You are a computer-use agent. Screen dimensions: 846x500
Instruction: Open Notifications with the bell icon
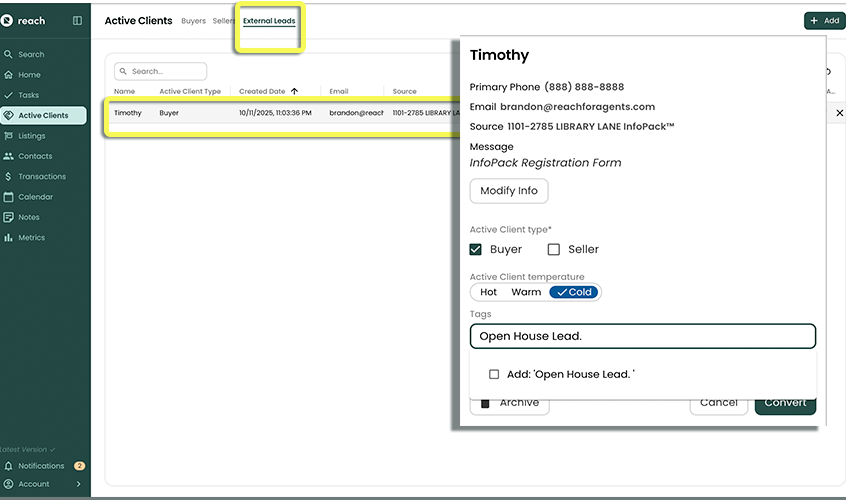[9, 466]
